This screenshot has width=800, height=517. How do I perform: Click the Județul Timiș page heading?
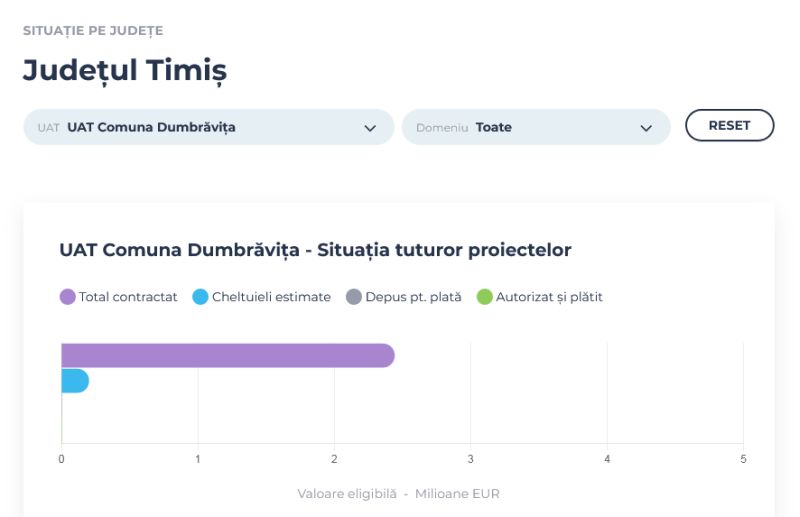(125, 70)
